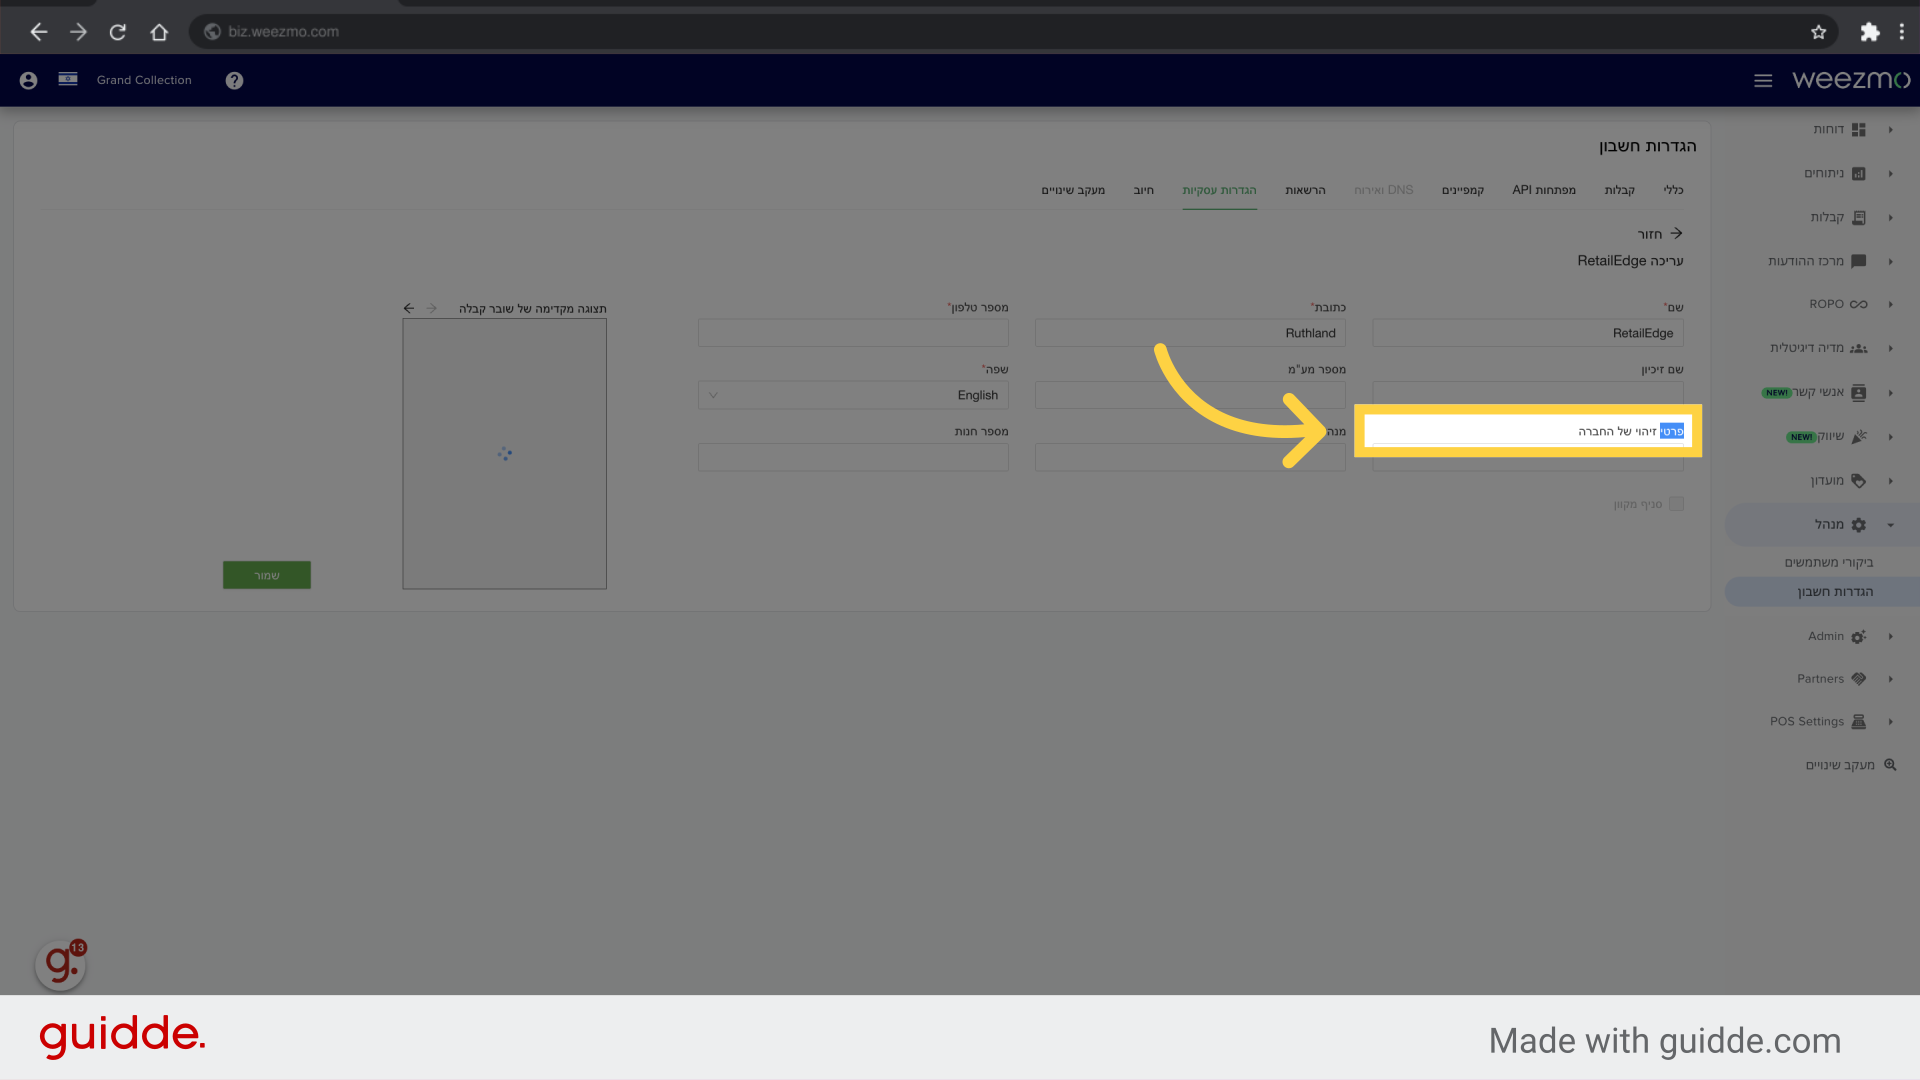Toggle the סניף מקוון checkbox

pos(1676,504)
